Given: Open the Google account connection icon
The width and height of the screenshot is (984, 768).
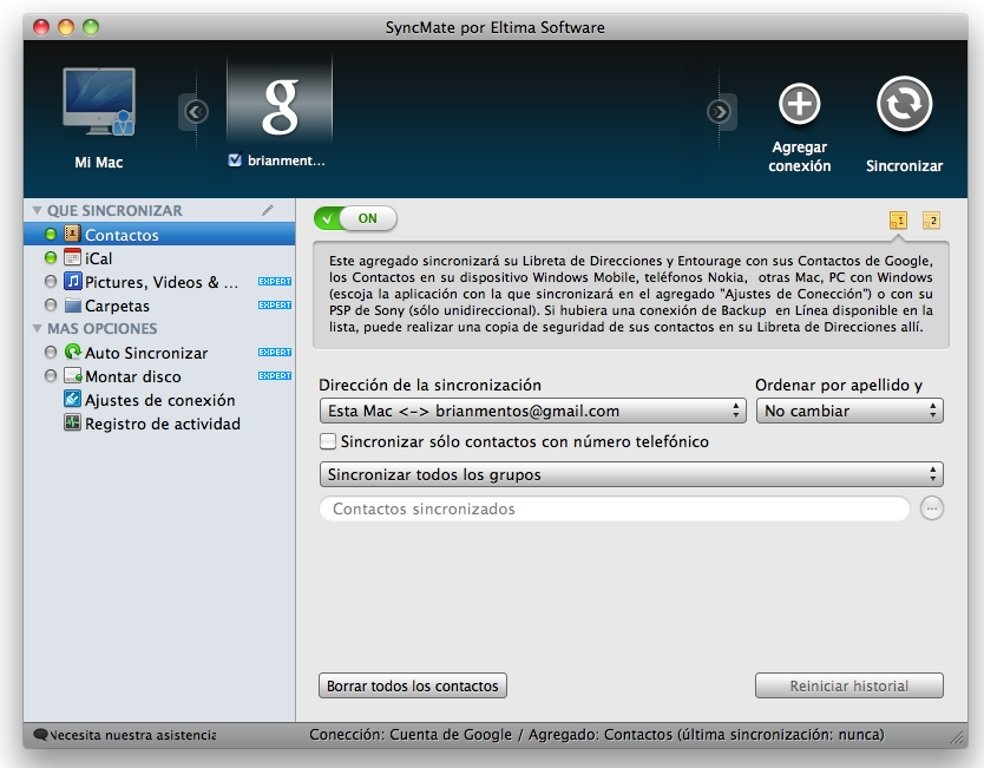Looking at the screenshot, I should pyautogui.click(x=280, y=104).
